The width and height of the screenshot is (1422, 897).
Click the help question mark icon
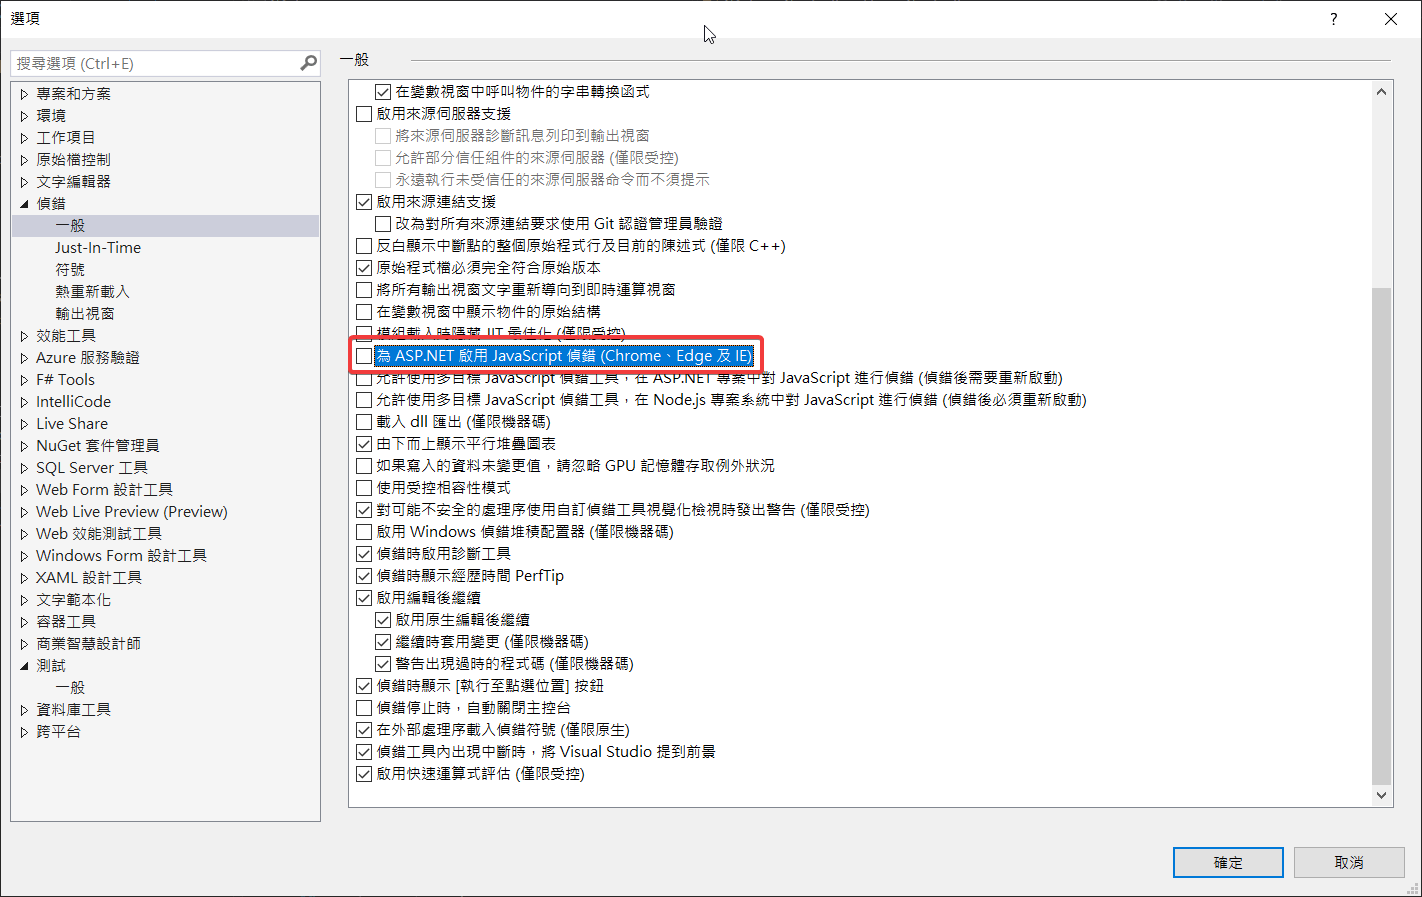[1333, 19]
